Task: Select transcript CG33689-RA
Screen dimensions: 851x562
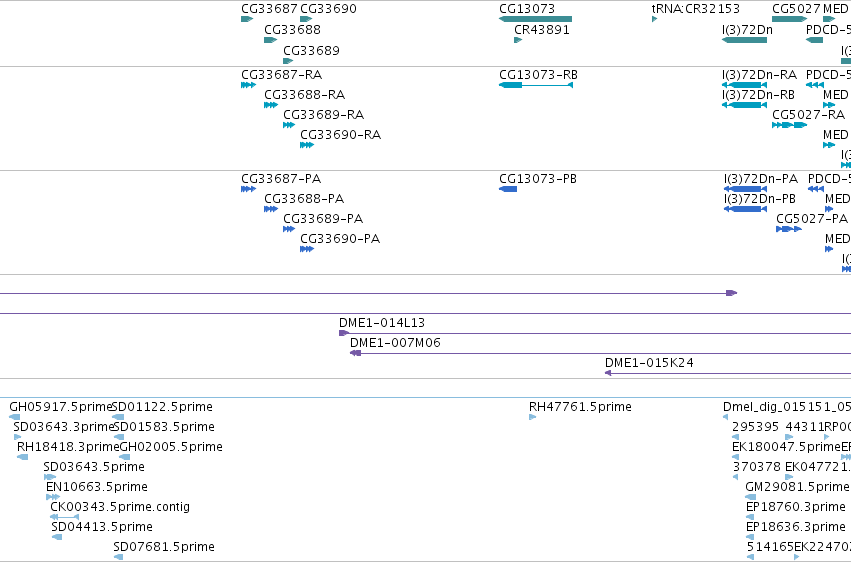Action: click(x=289, y=125)
